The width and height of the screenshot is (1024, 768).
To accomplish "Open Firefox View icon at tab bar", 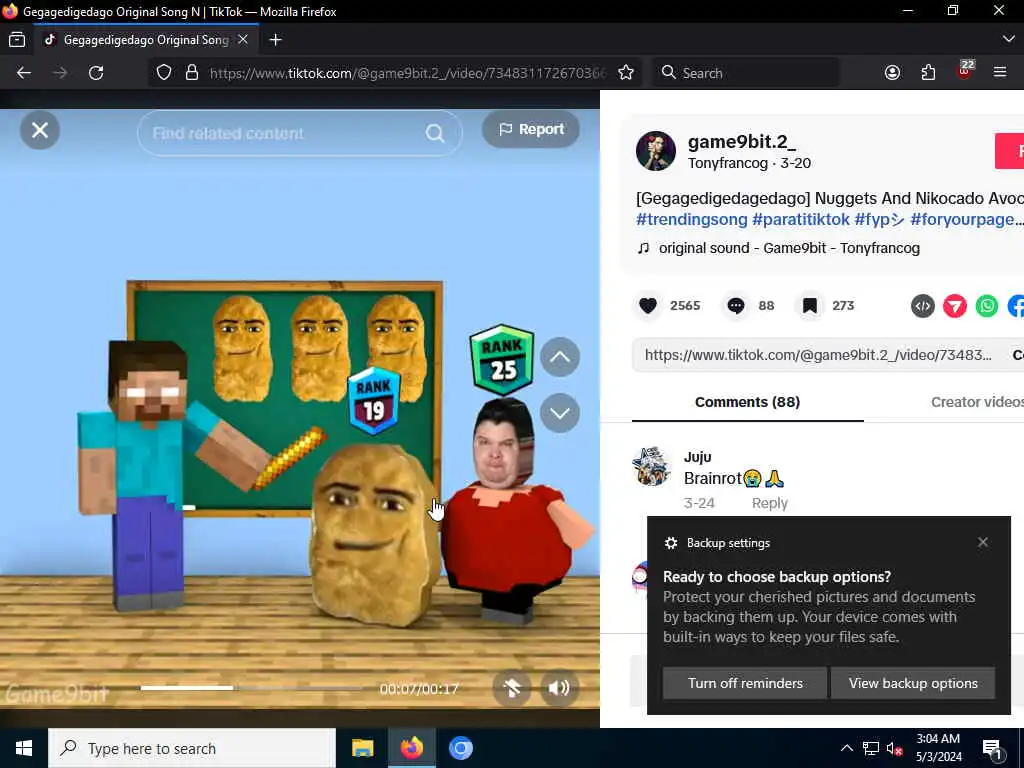I will 17,40.
